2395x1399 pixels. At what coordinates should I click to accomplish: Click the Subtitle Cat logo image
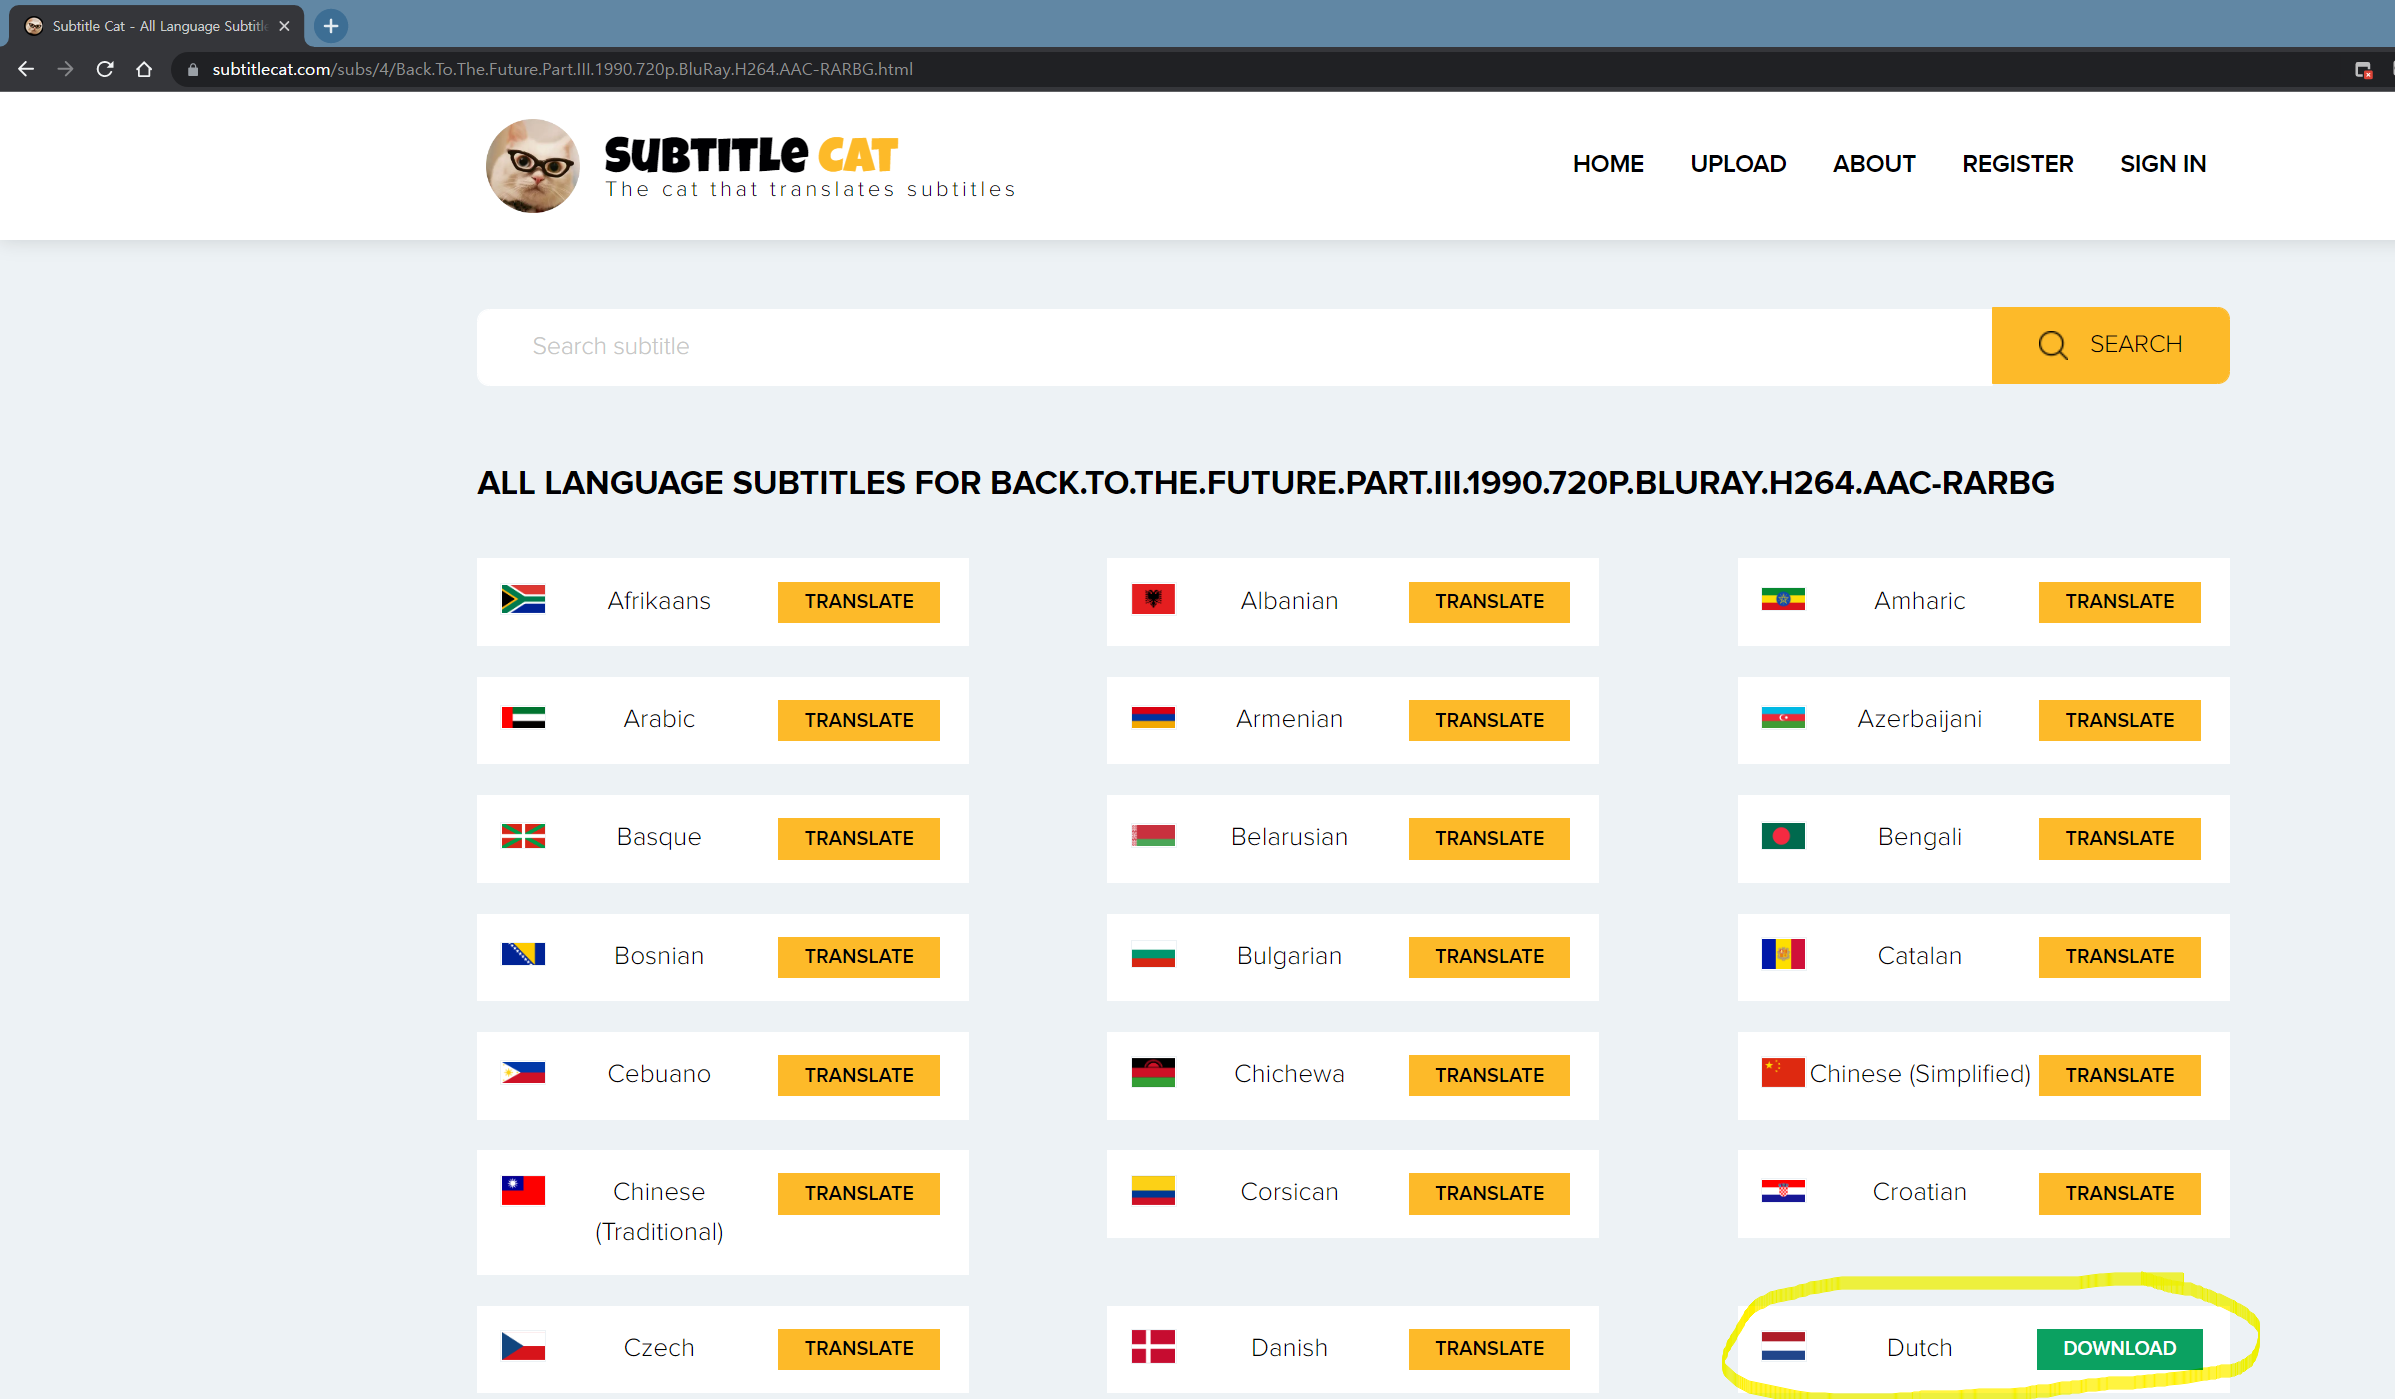click(533, 166)
